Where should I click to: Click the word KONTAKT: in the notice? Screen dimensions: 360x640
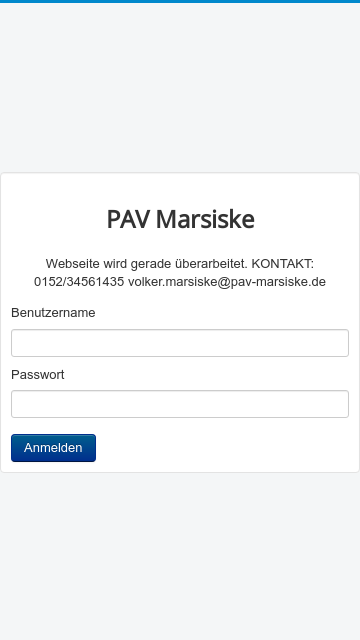(282, 264)
